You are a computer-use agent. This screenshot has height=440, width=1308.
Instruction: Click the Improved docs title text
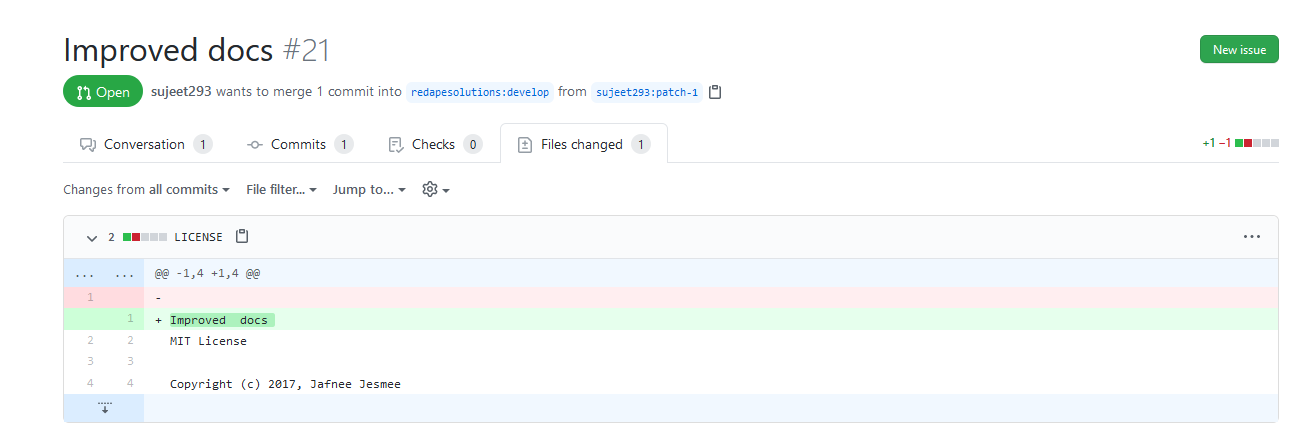coord(167,50)
